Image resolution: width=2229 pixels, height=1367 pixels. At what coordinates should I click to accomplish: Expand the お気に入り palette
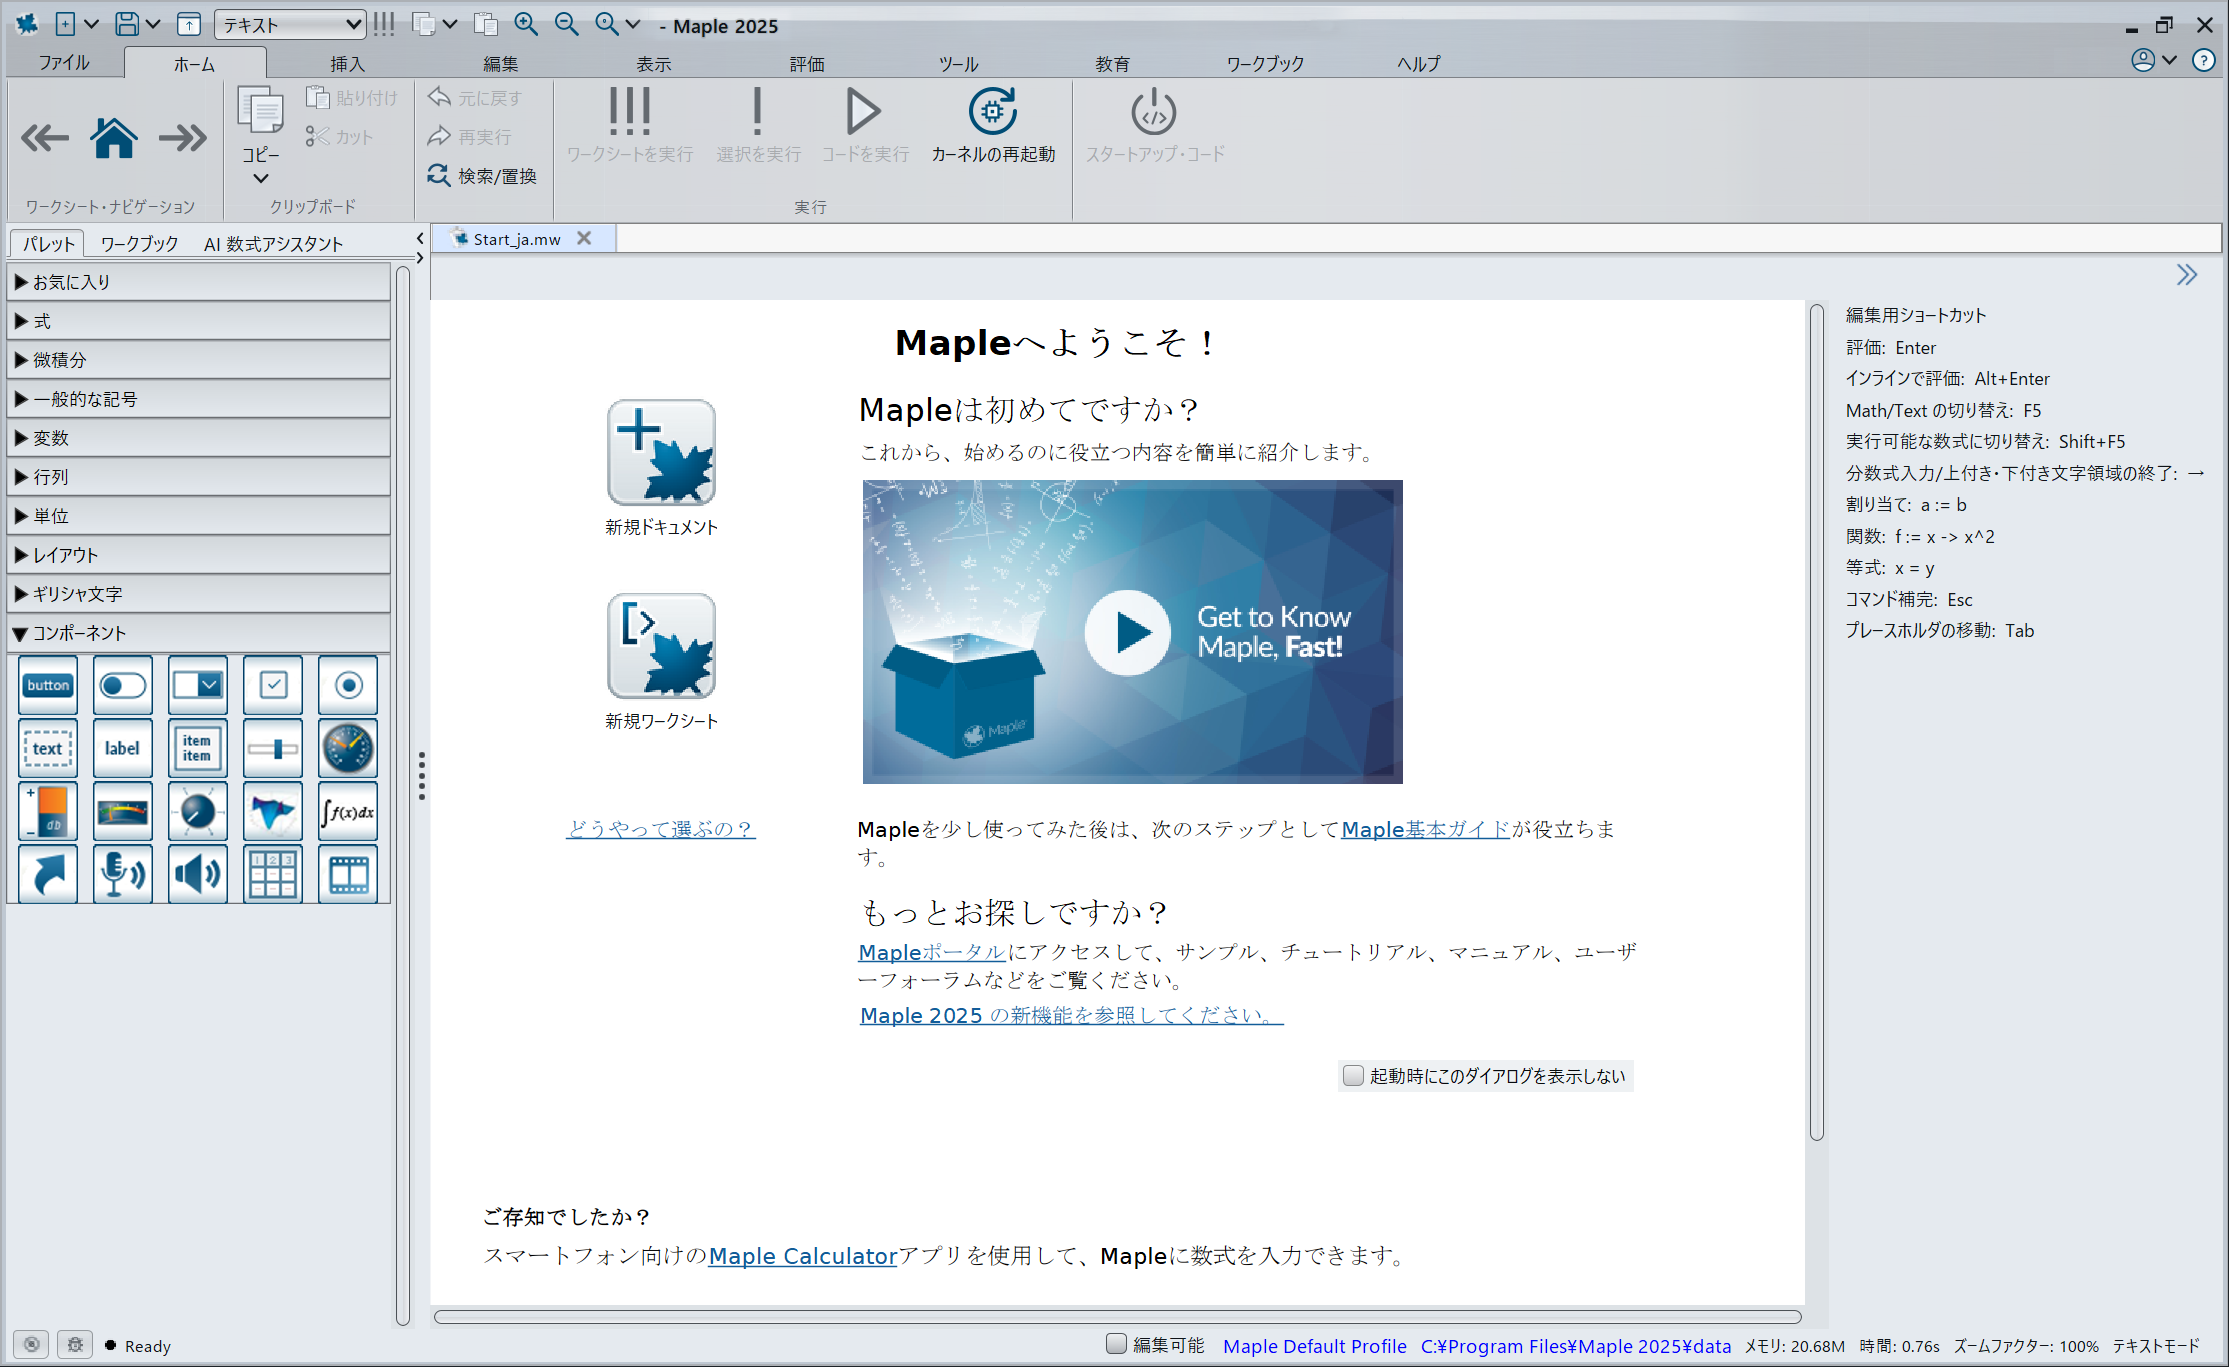tap(199, 282)
